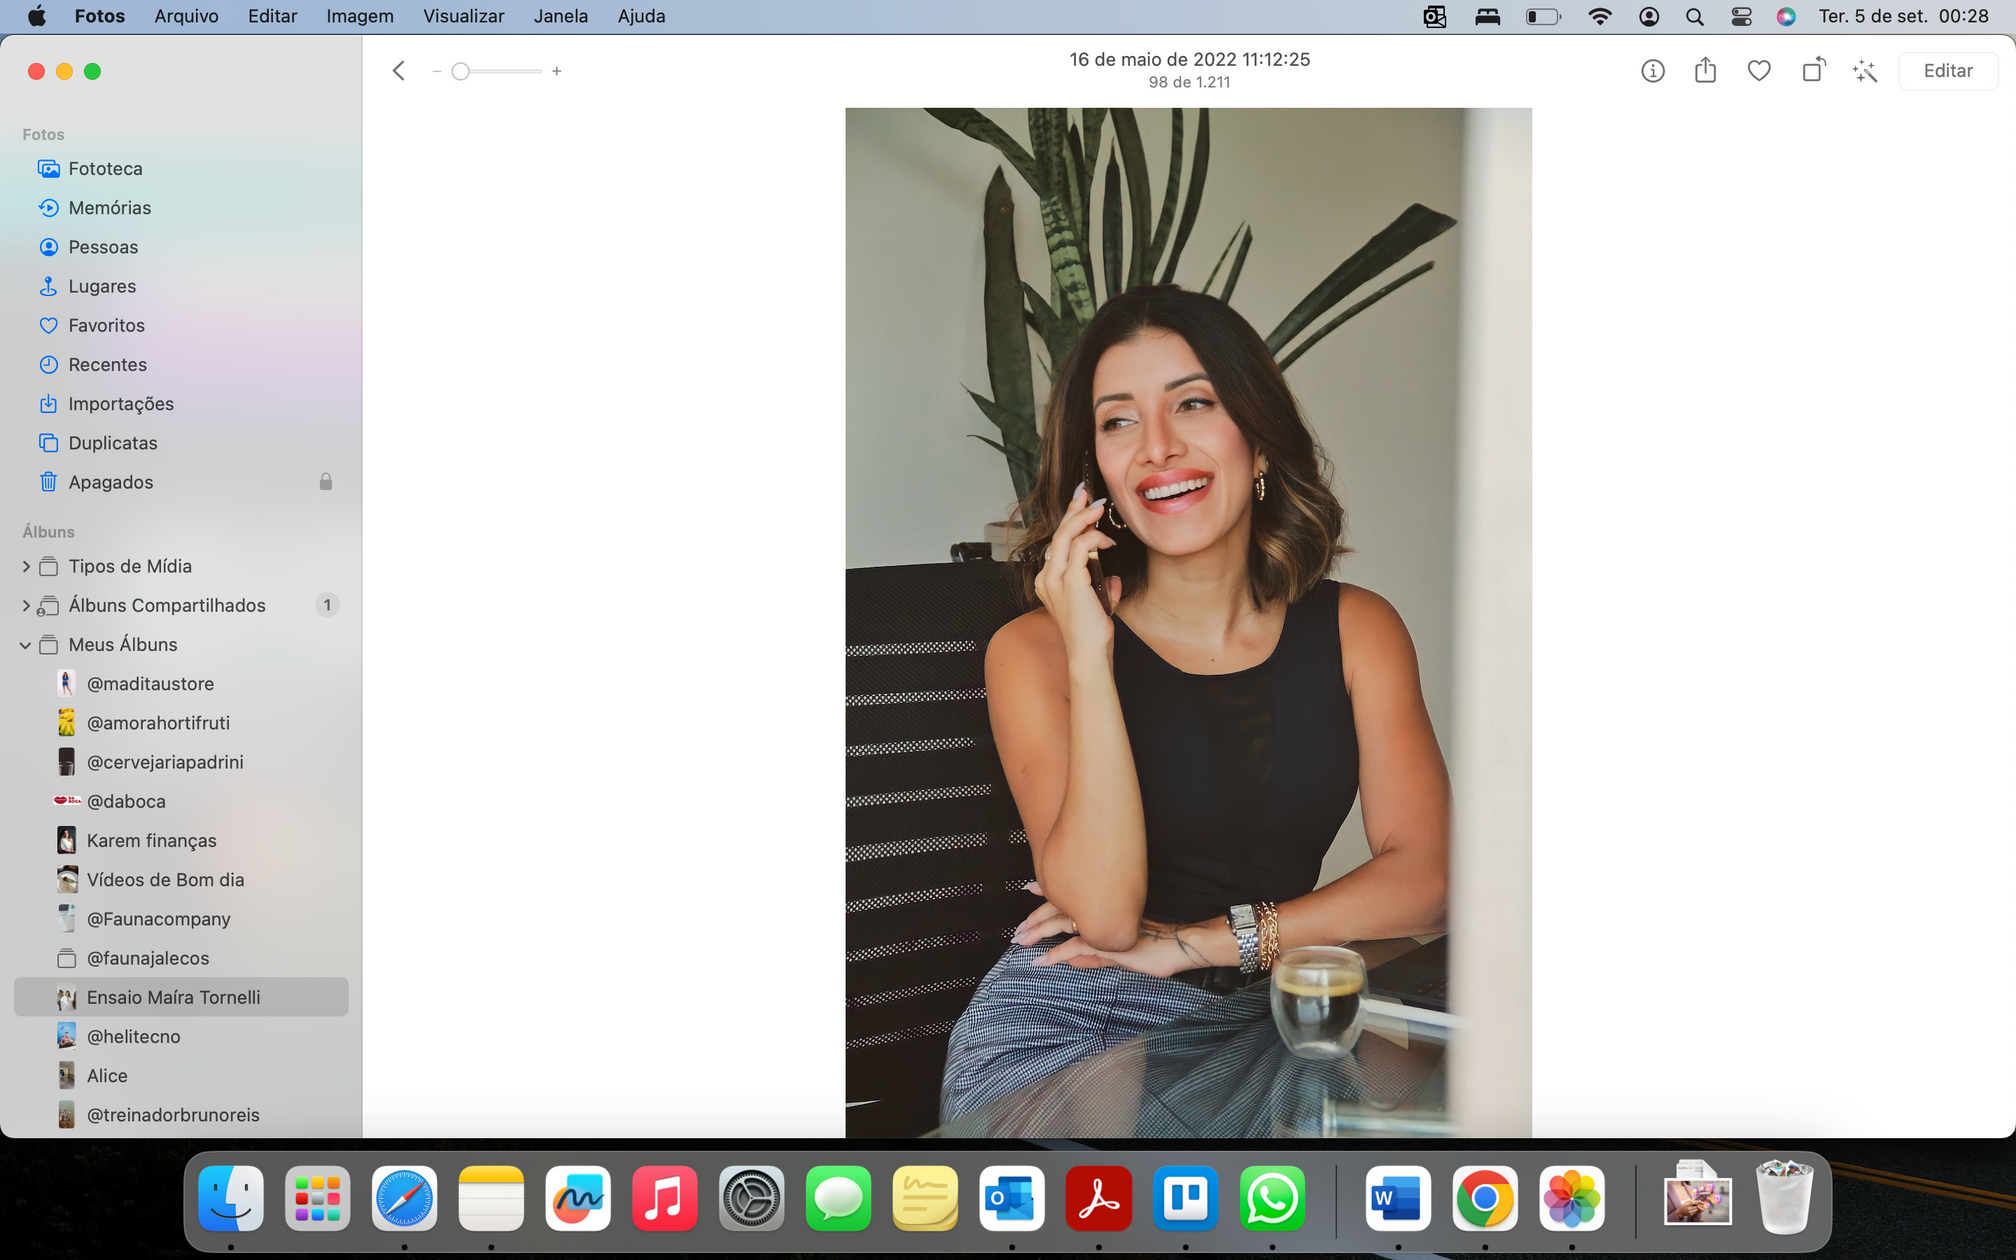
Task: Launch Adobe Acrobat from the Dock
Action: pyautogui.click(x=1098, y=1198)
